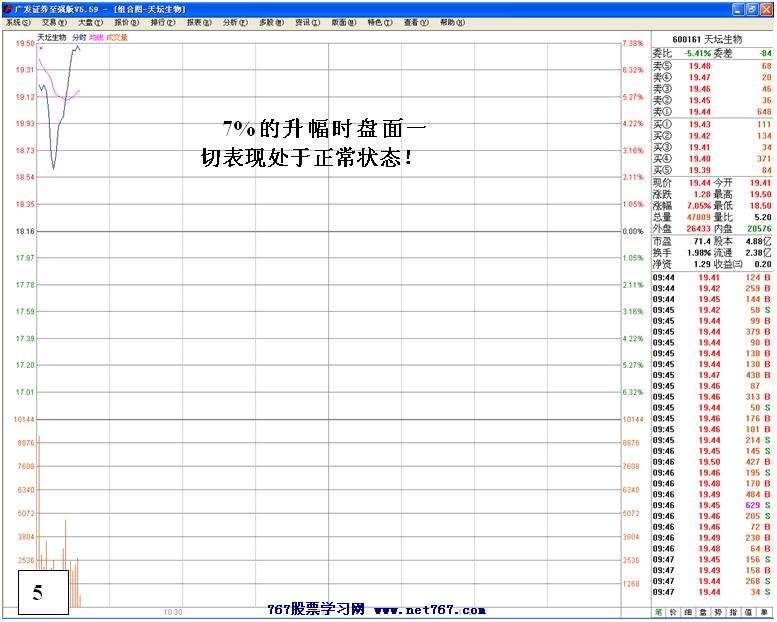Open the 报价 menu

(x=127, y=22)
